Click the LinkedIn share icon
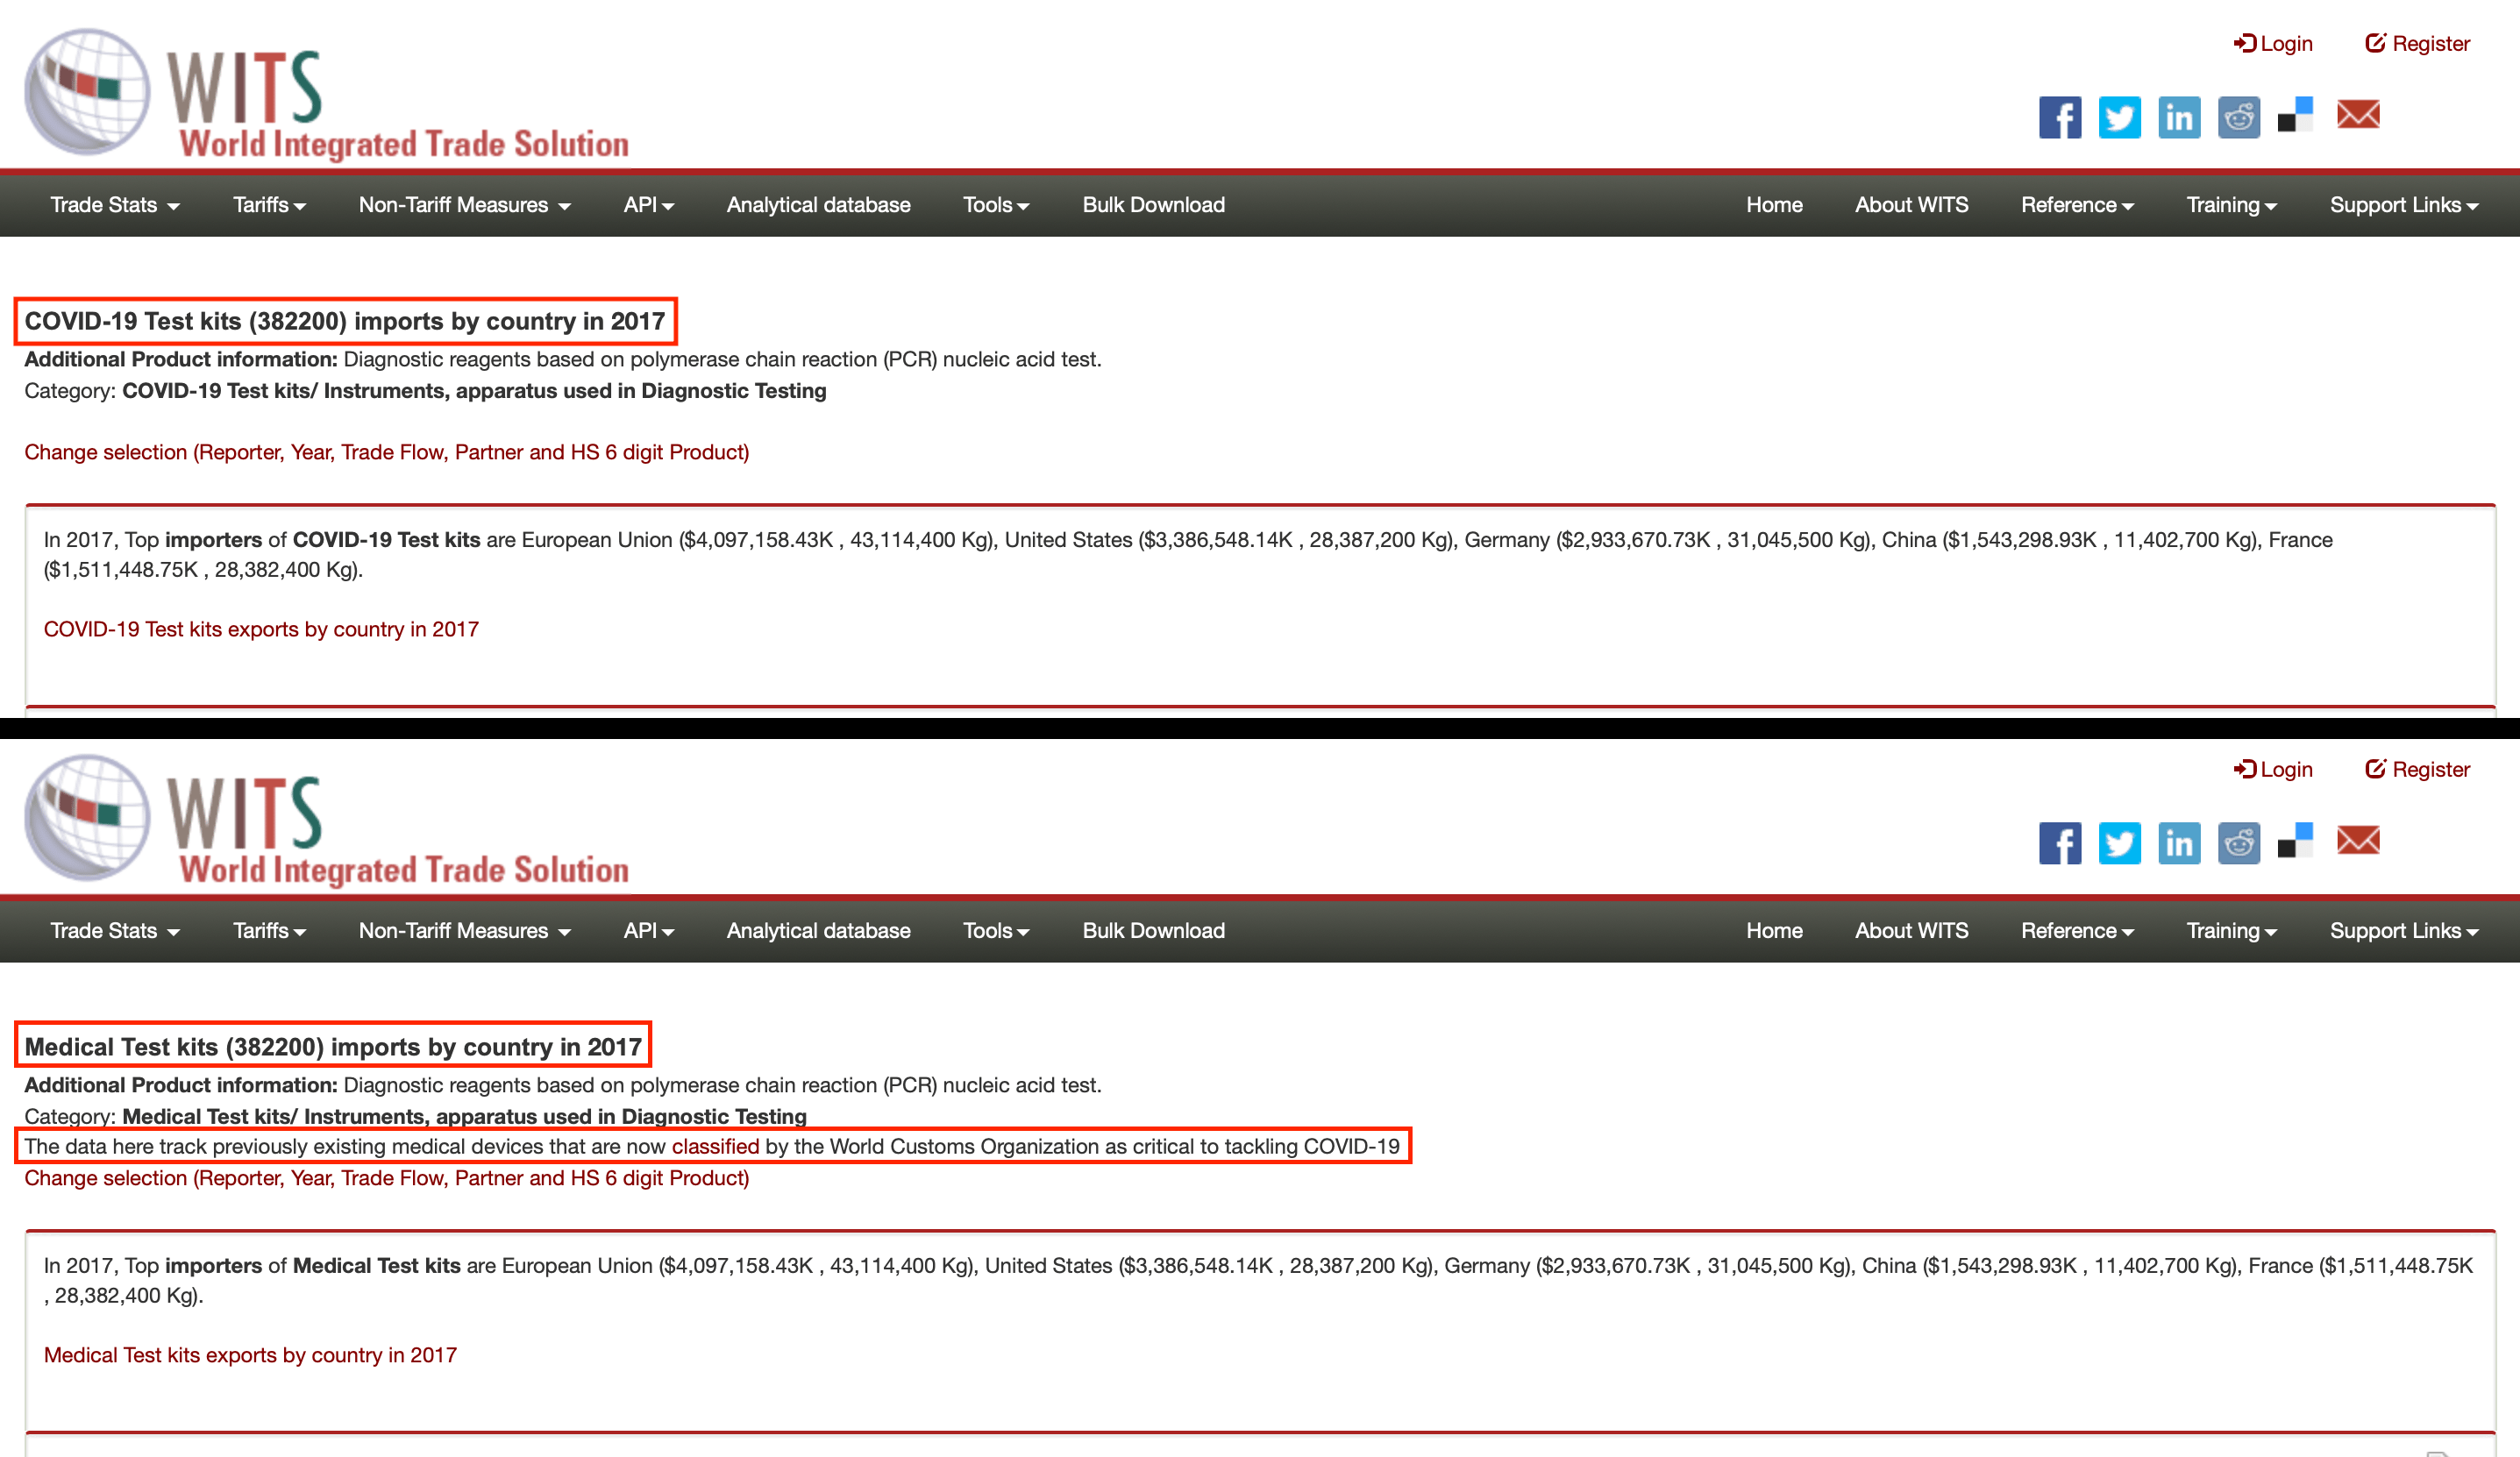 click(x=2180, y=117)
